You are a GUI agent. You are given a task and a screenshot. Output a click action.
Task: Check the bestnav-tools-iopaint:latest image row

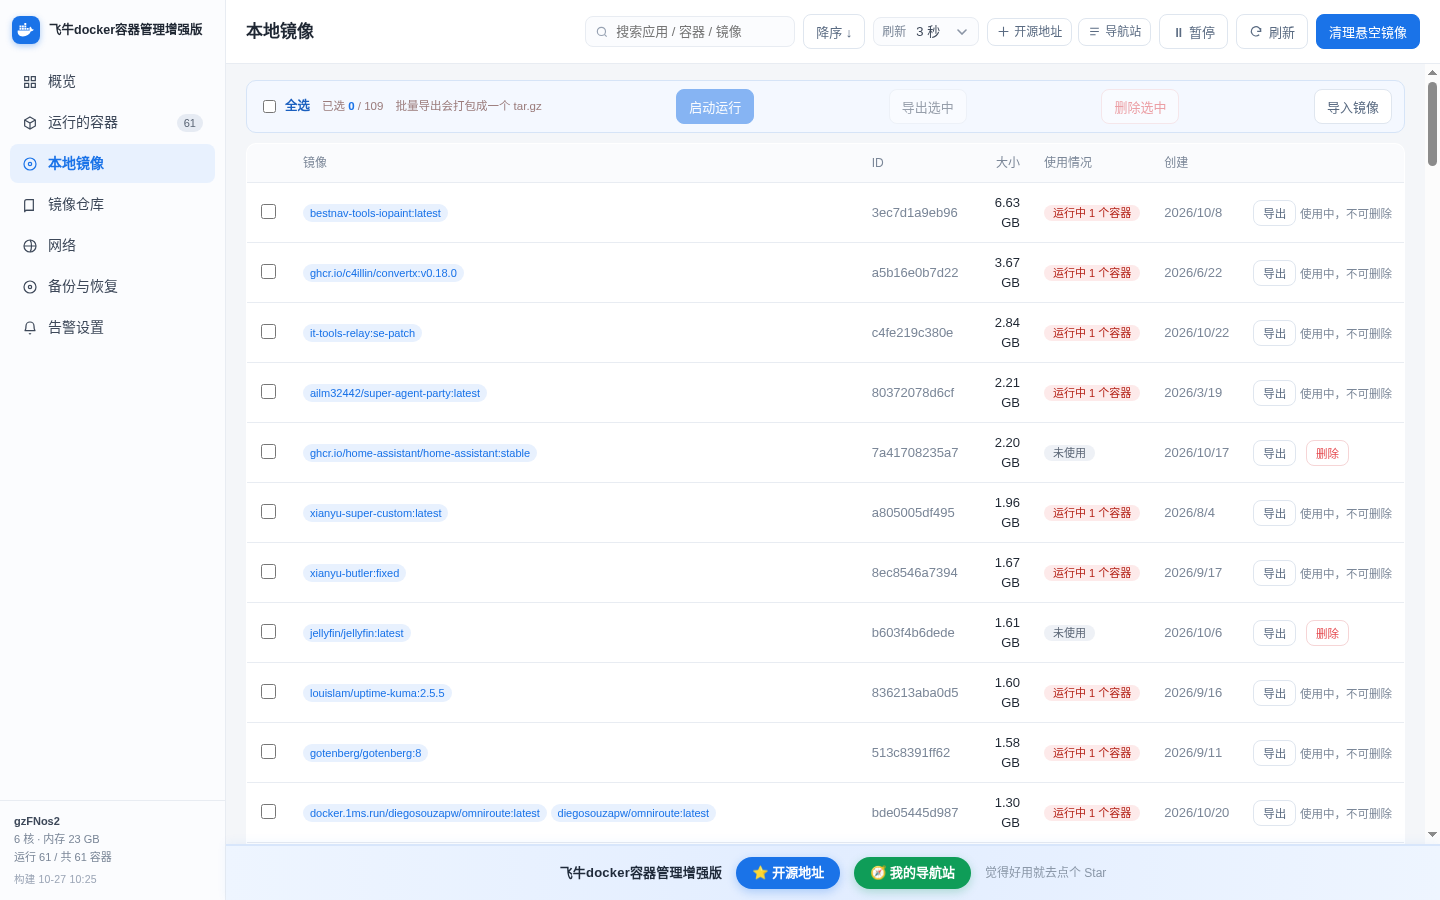click(x=268, y=211)
